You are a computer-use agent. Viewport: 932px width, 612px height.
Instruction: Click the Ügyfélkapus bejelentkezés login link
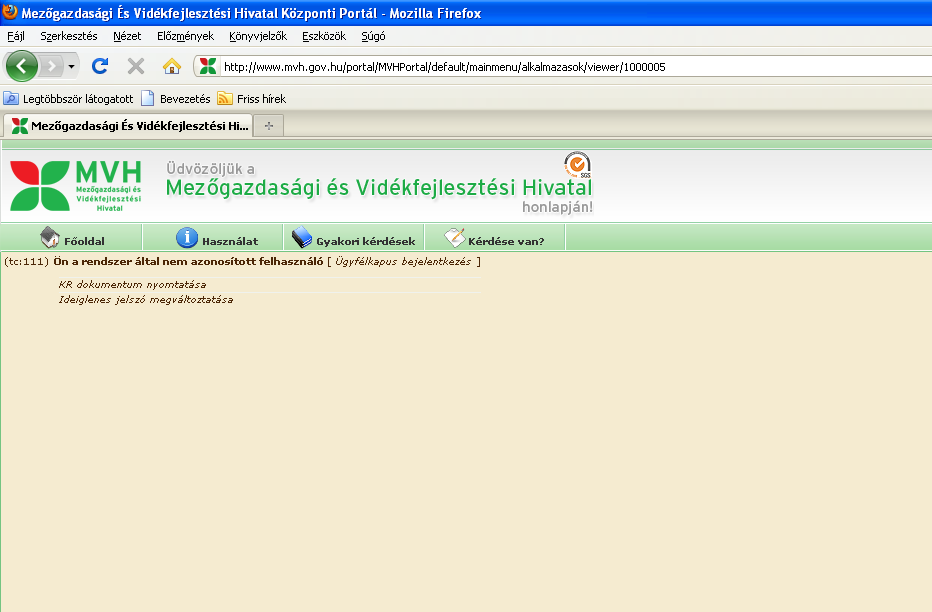click(403, 261)
